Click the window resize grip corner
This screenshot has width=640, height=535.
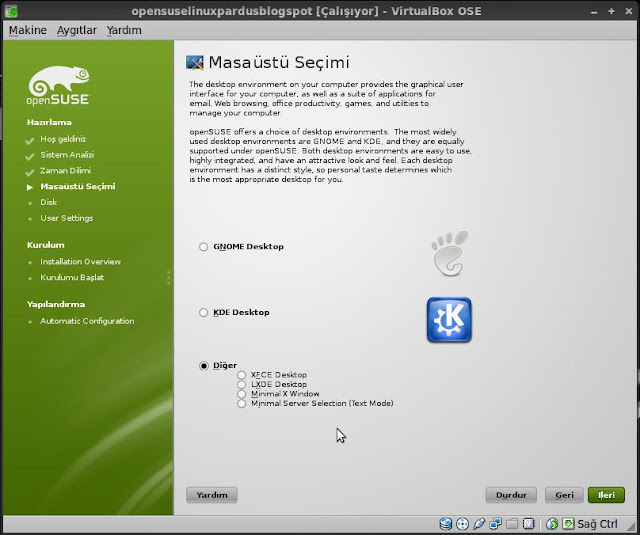pos(630,525)
